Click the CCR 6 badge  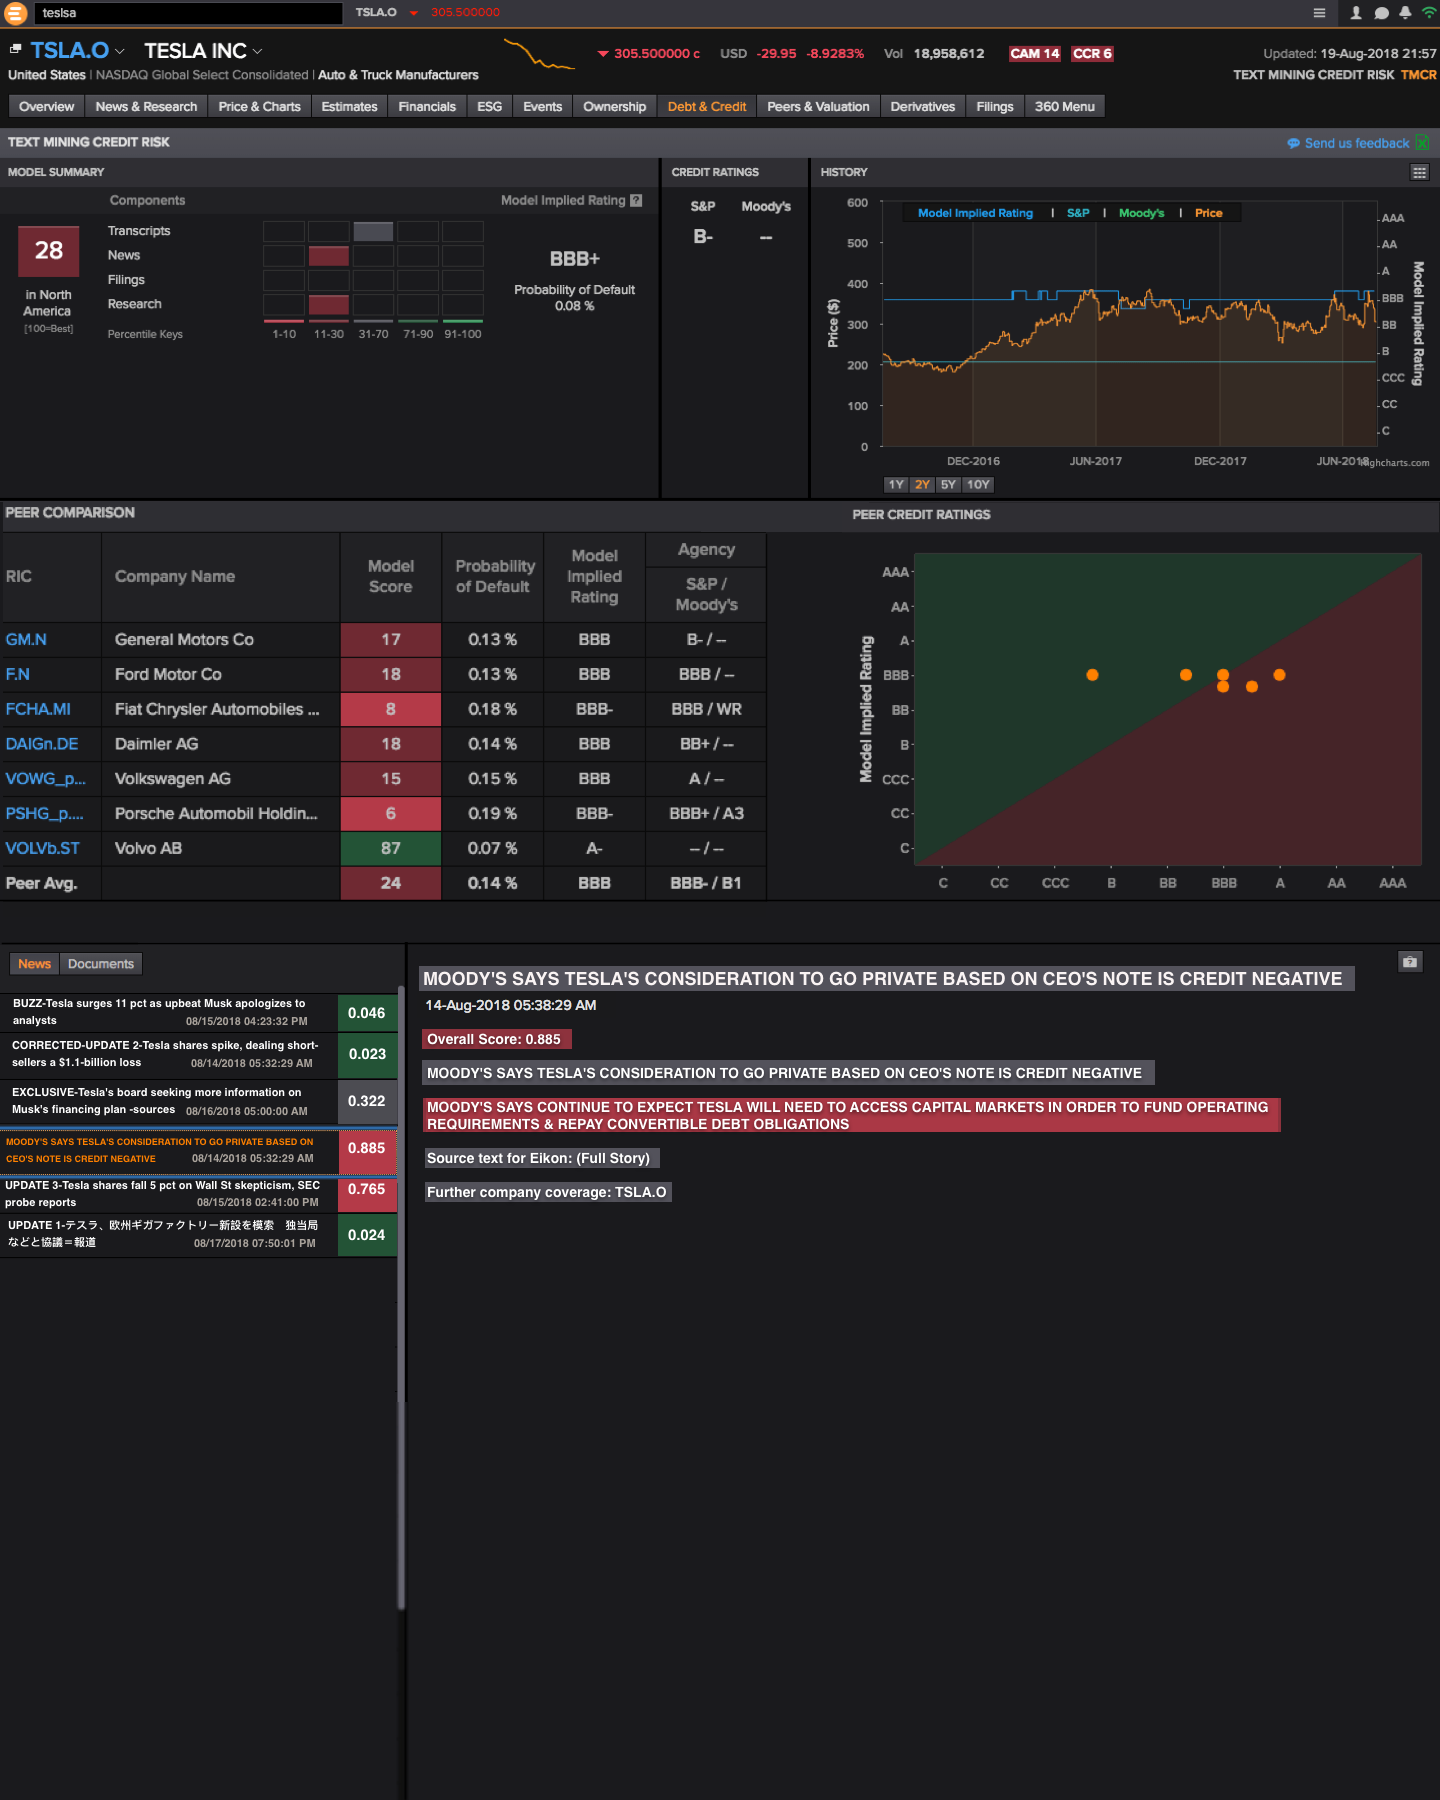click(x=1092, y=54)
